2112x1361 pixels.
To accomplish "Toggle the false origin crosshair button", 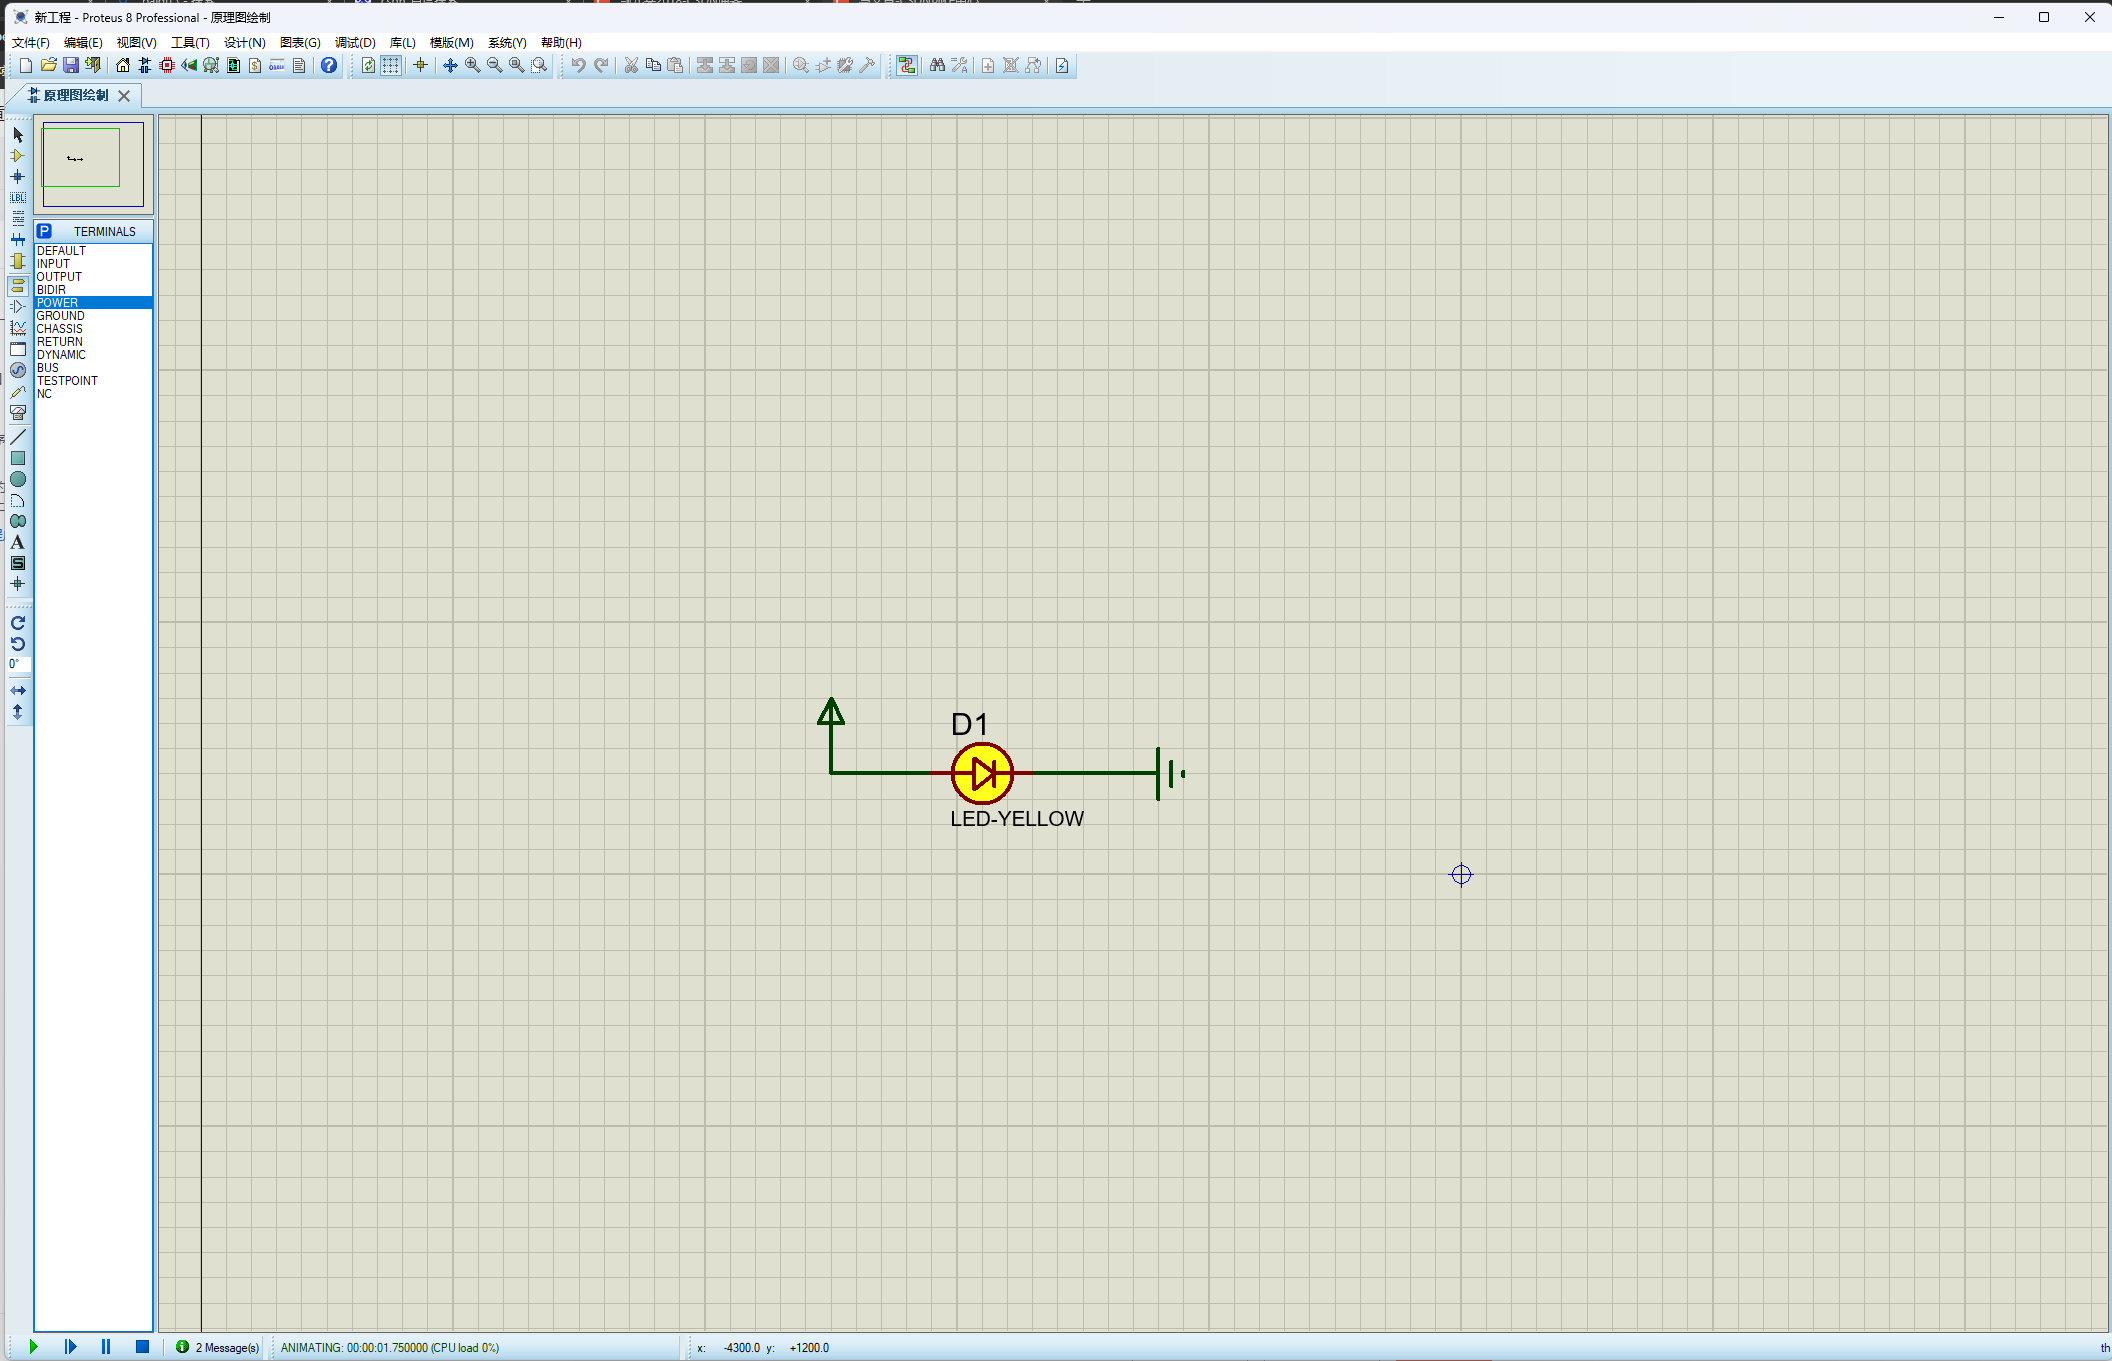I will pyautogui.click(x=420, y=66).
